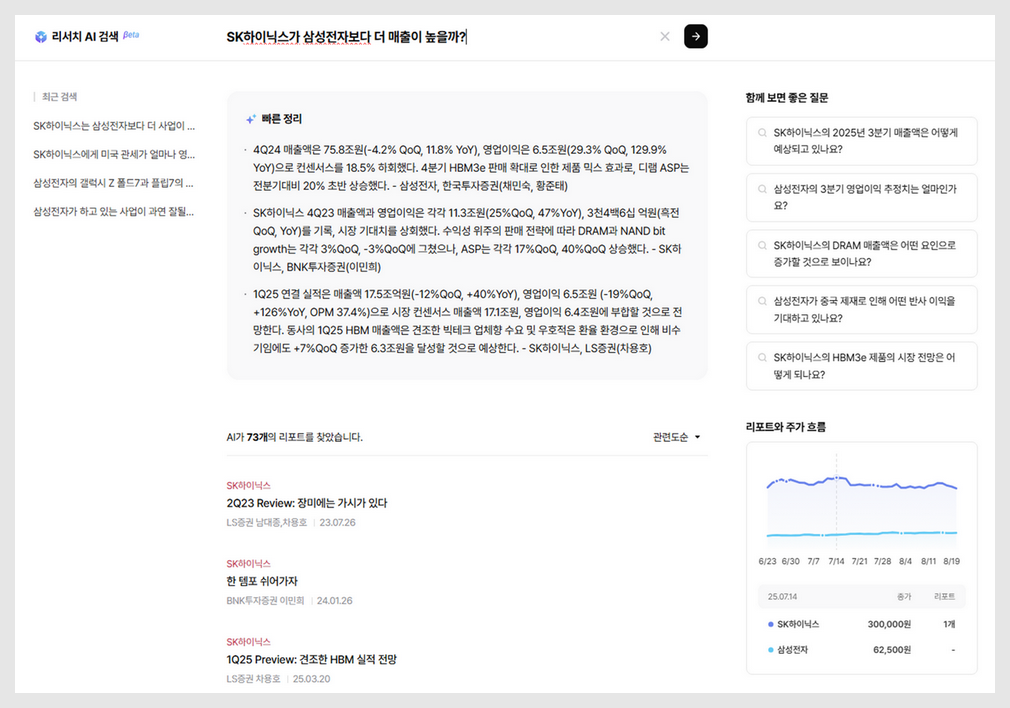Click SK하이닉스 tag above 1Q25 Preview report

click(248, 642)
